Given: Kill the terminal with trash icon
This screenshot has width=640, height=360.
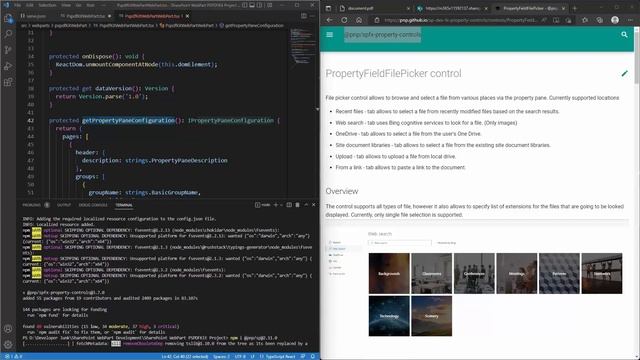Looking at the screenshot, I should click(297, 205).
